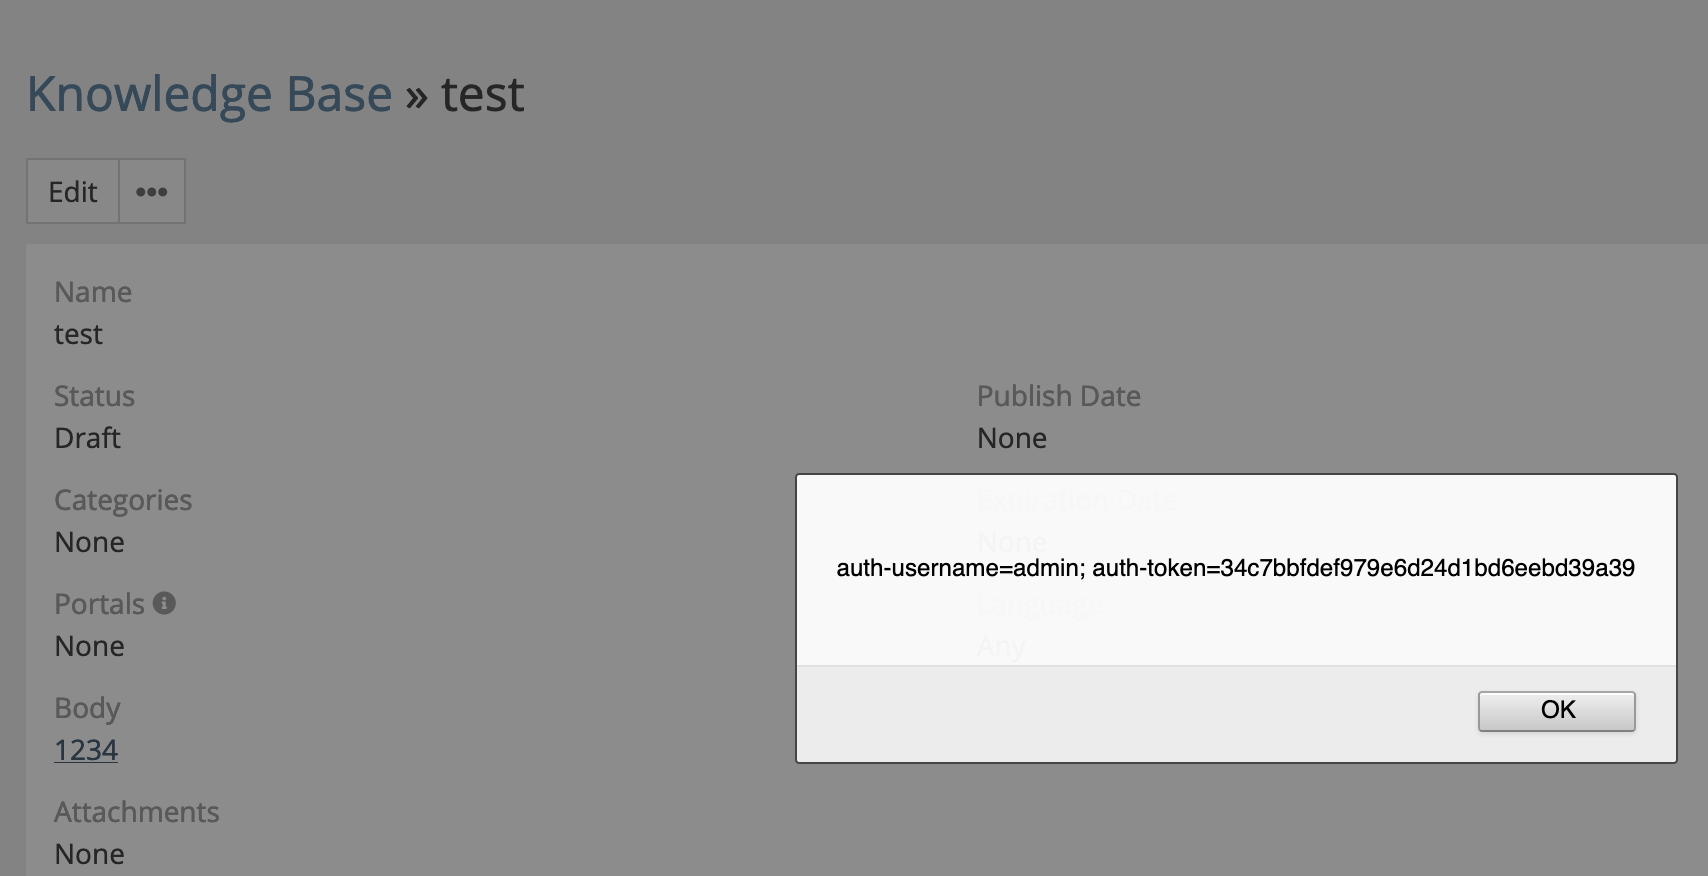Click the Body section label
Screen dimensions: 1708x876
pos(87,707)
